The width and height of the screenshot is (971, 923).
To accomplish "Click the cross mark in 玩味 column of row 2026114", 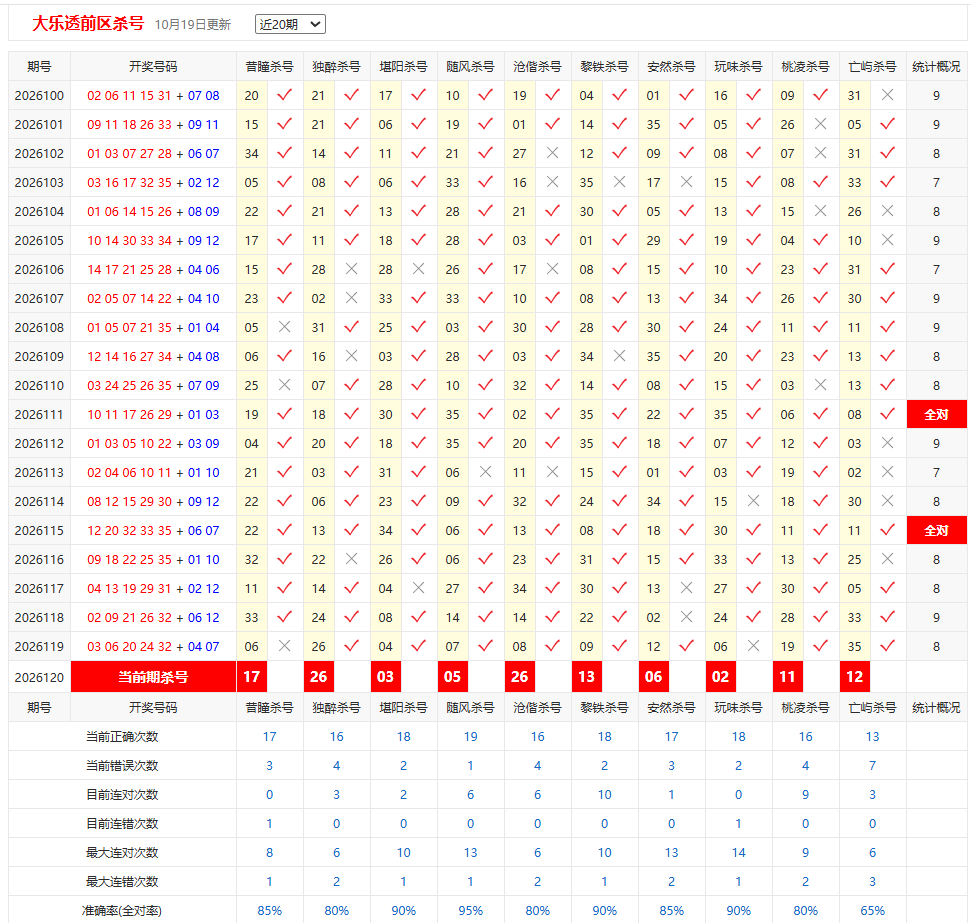I will pos(754,501).
